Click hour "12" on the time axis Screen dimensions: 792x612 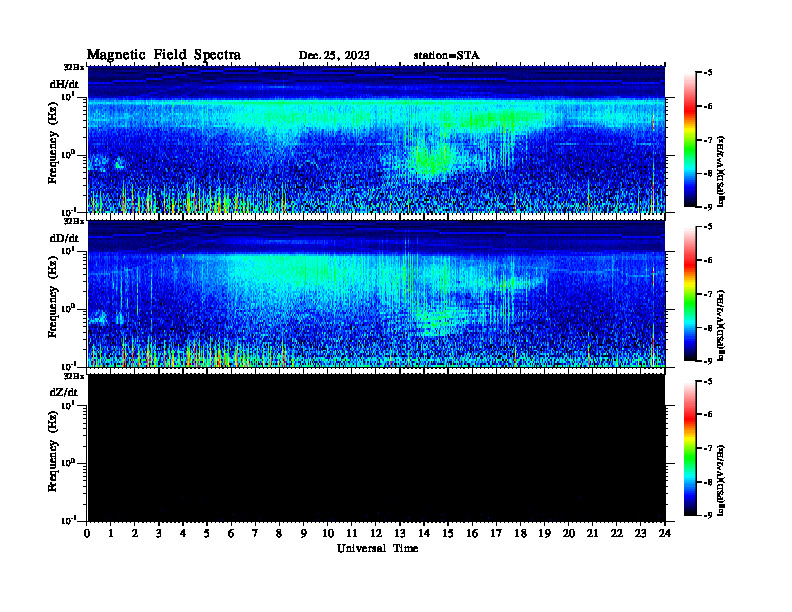point(376,533)
